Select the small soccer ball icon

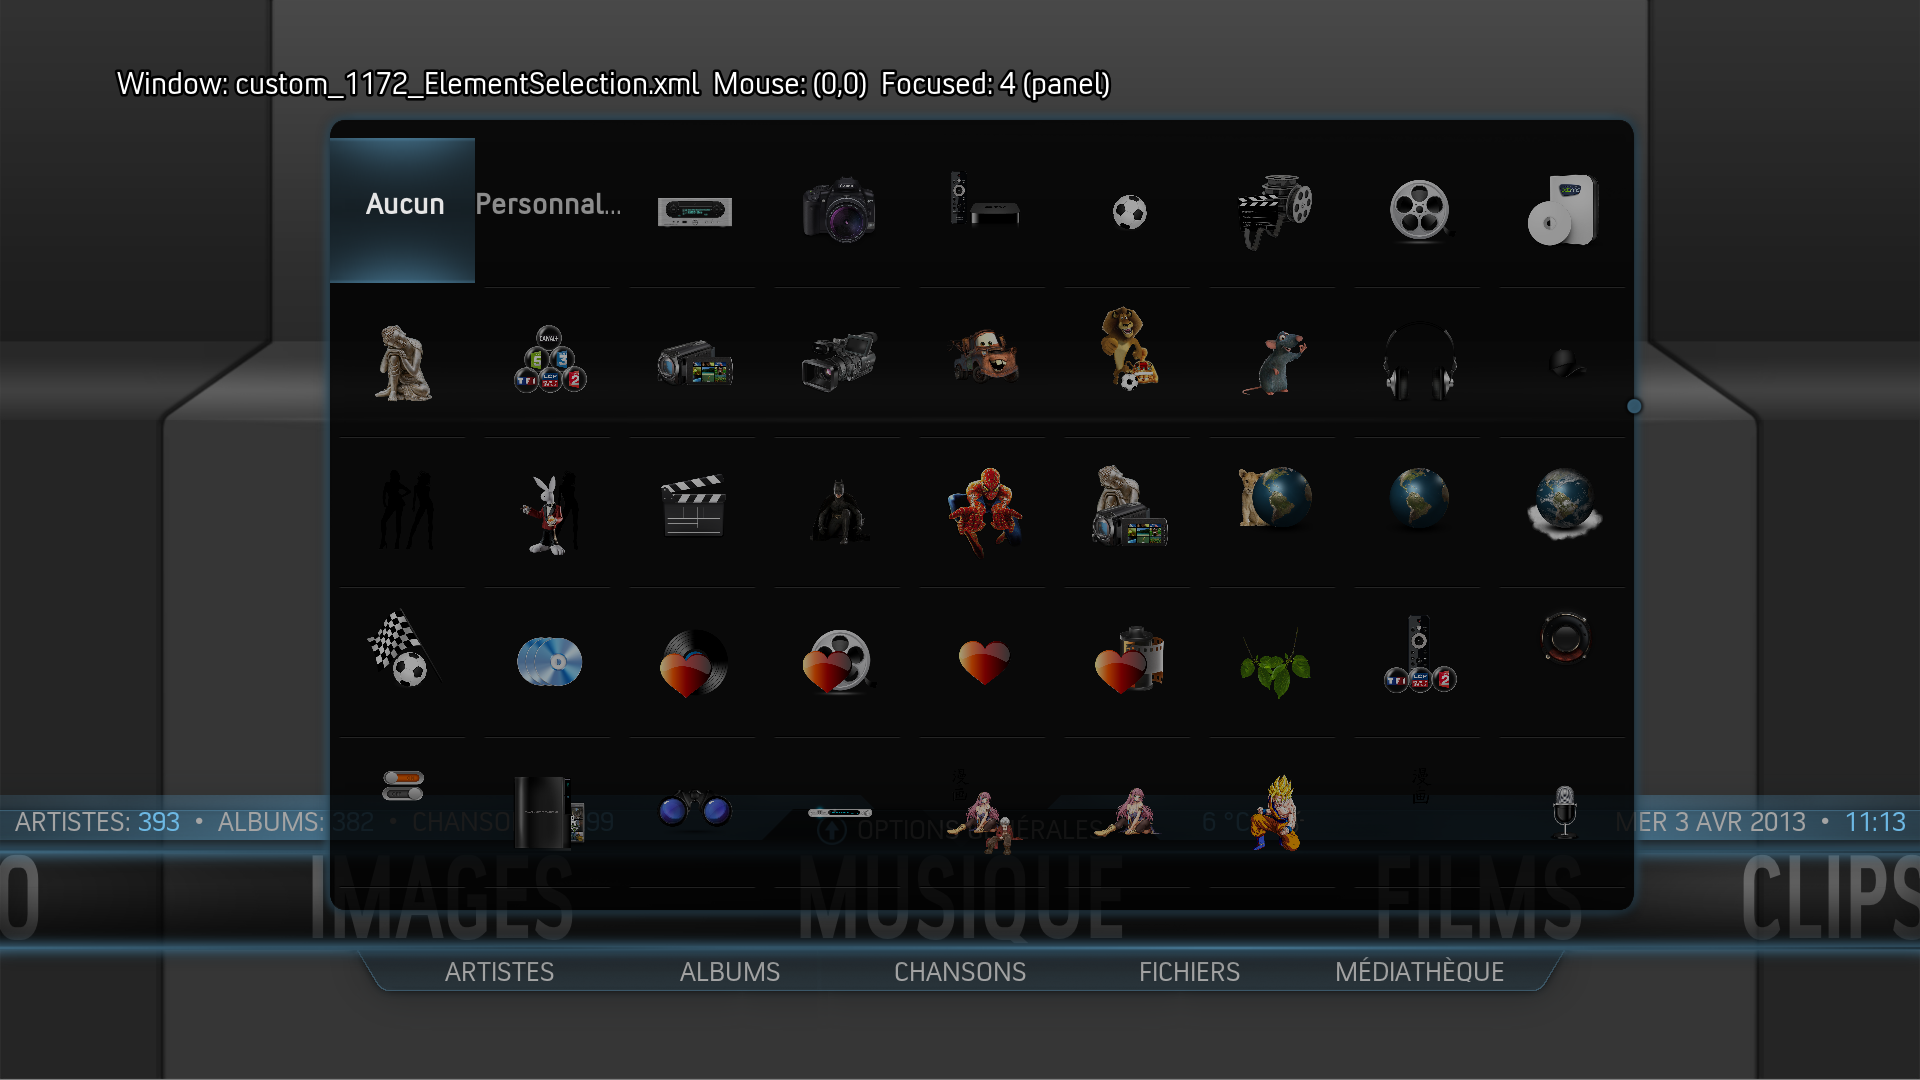(1129, 212)
